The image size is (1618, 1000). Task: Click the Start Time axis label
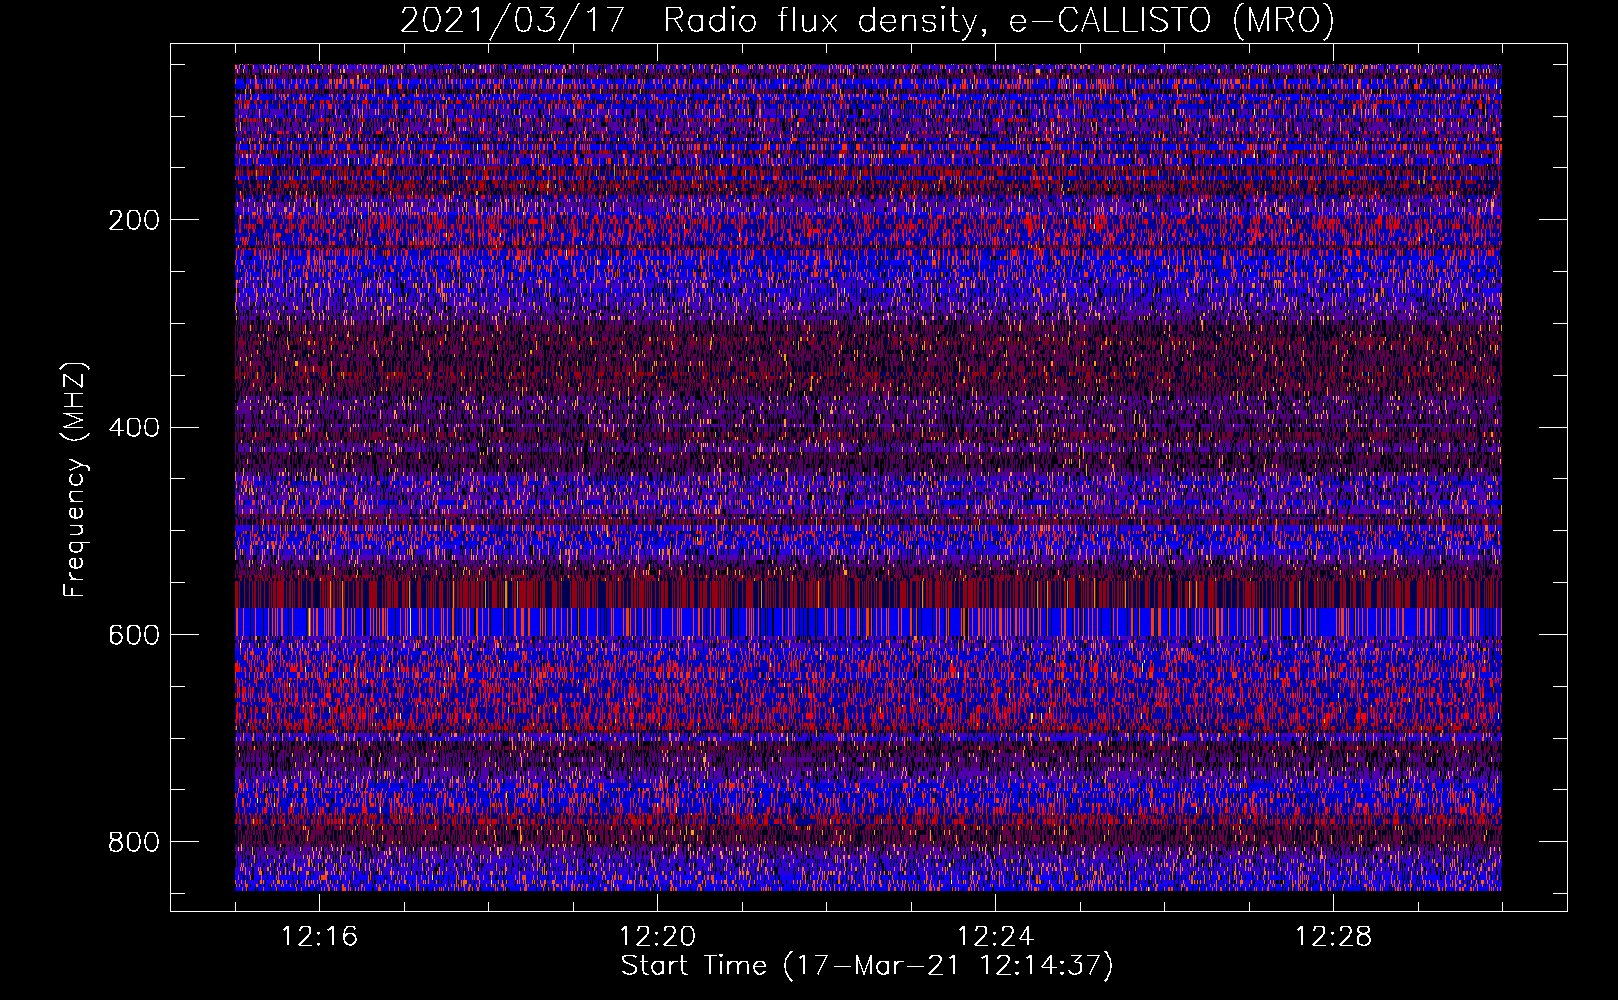tap(867, 966)
